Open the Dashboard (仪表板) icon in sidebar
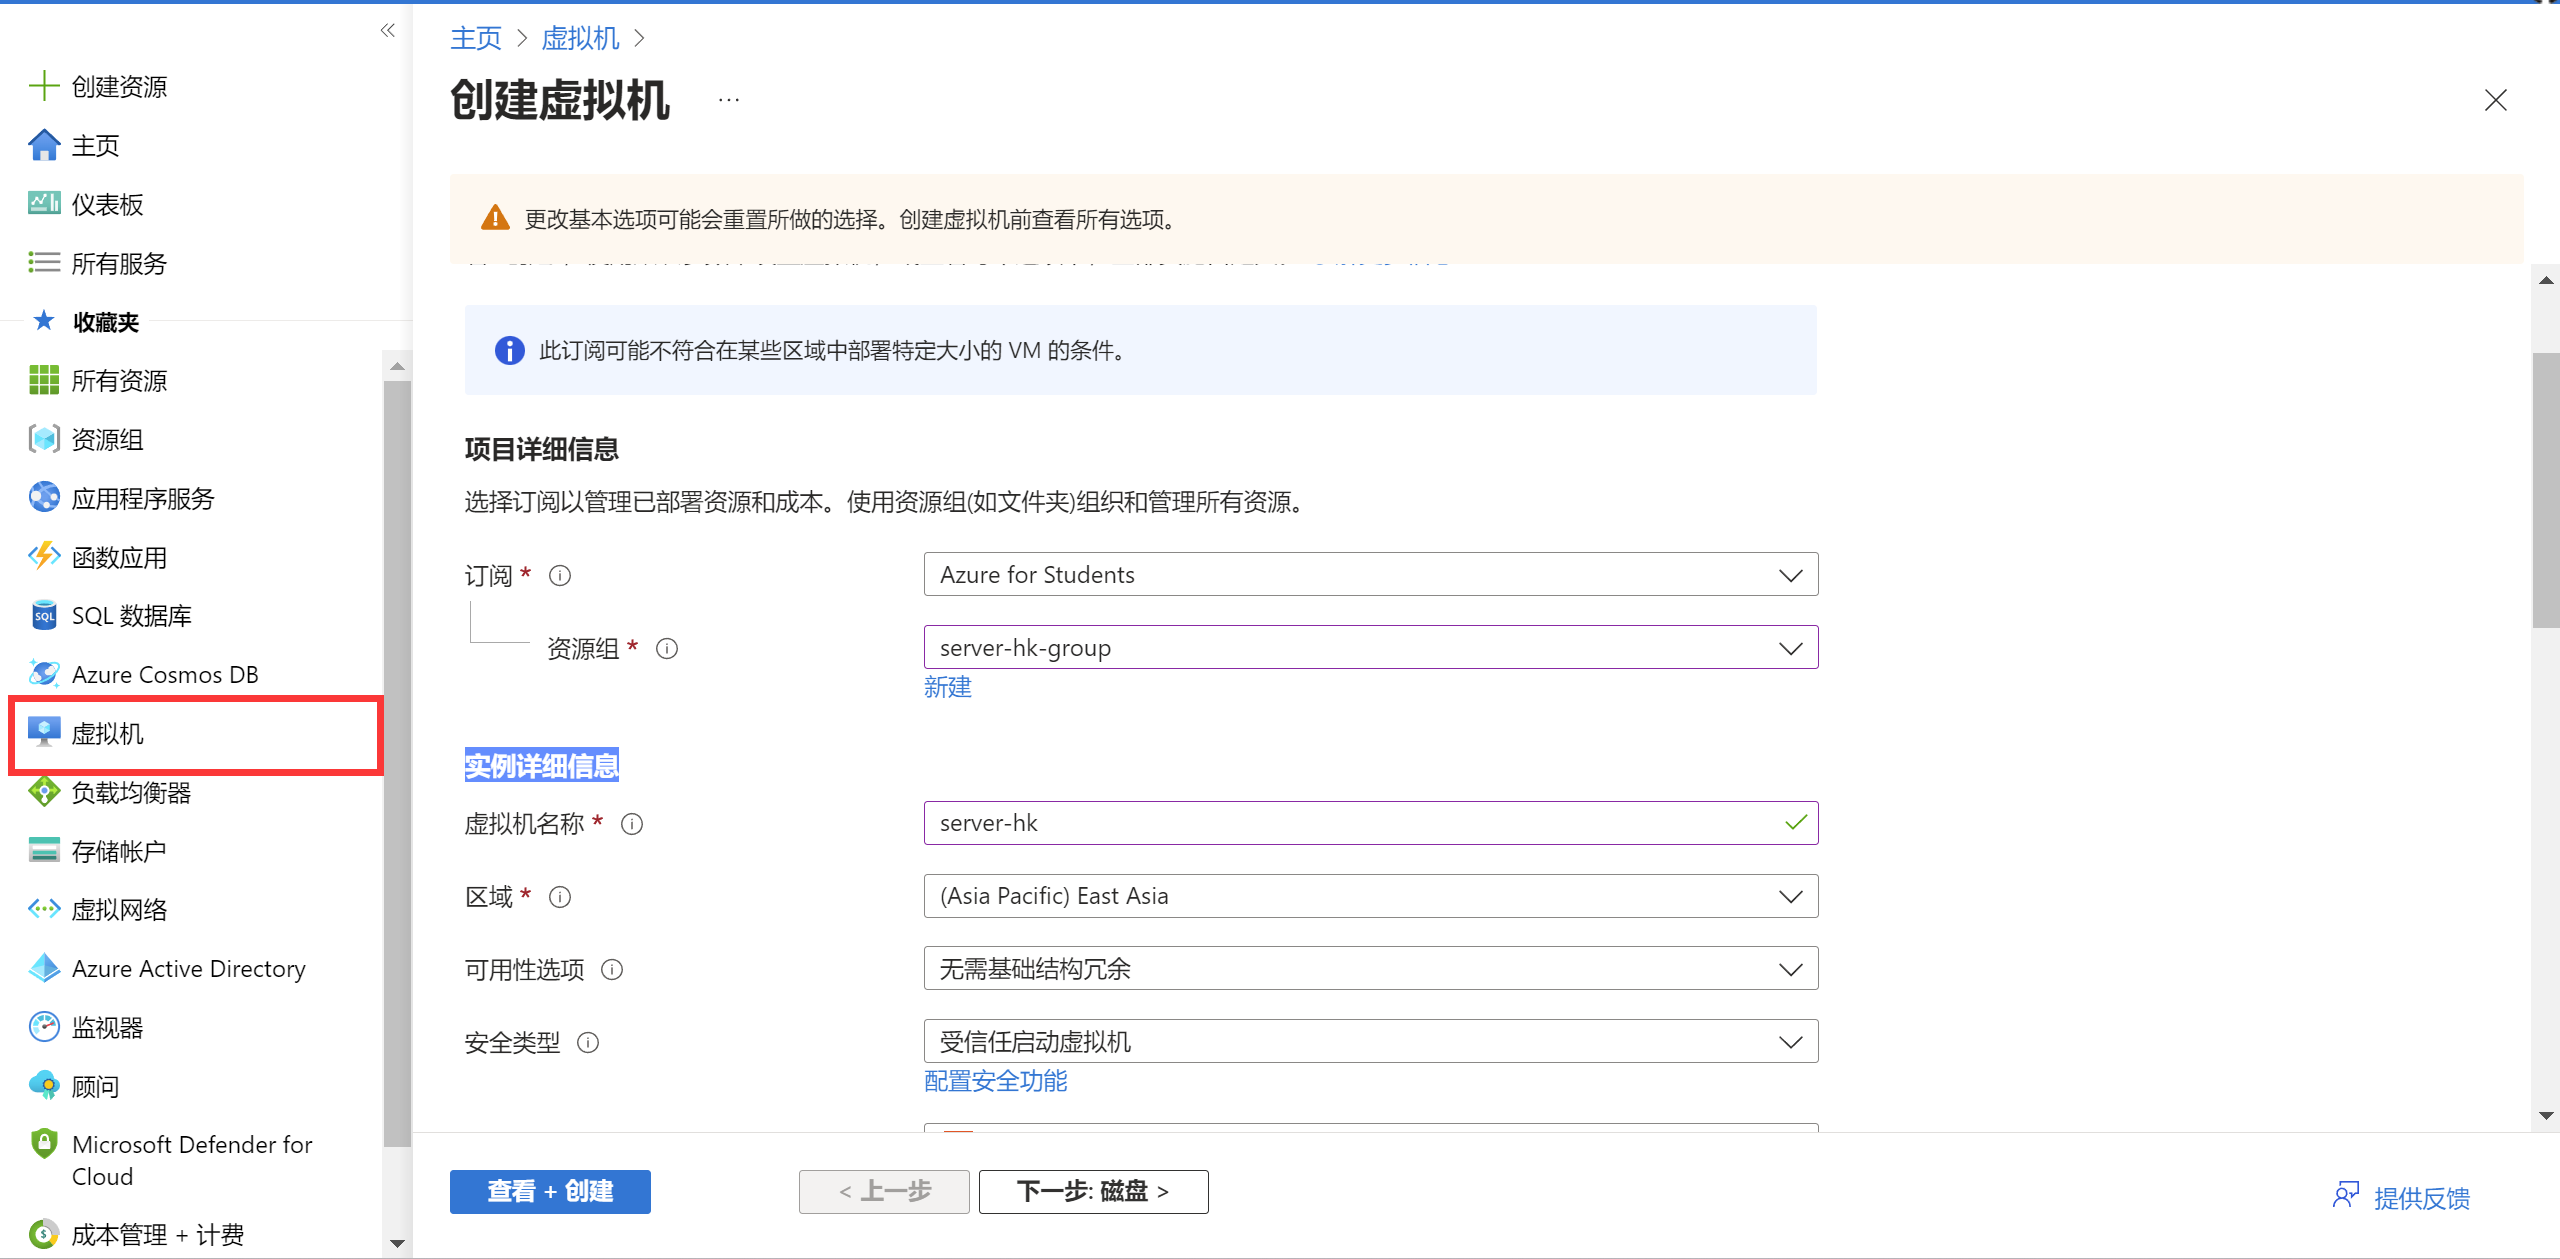Image resolution: width=2560 pixels, height=1259 pixels. (x=43, y=204)
